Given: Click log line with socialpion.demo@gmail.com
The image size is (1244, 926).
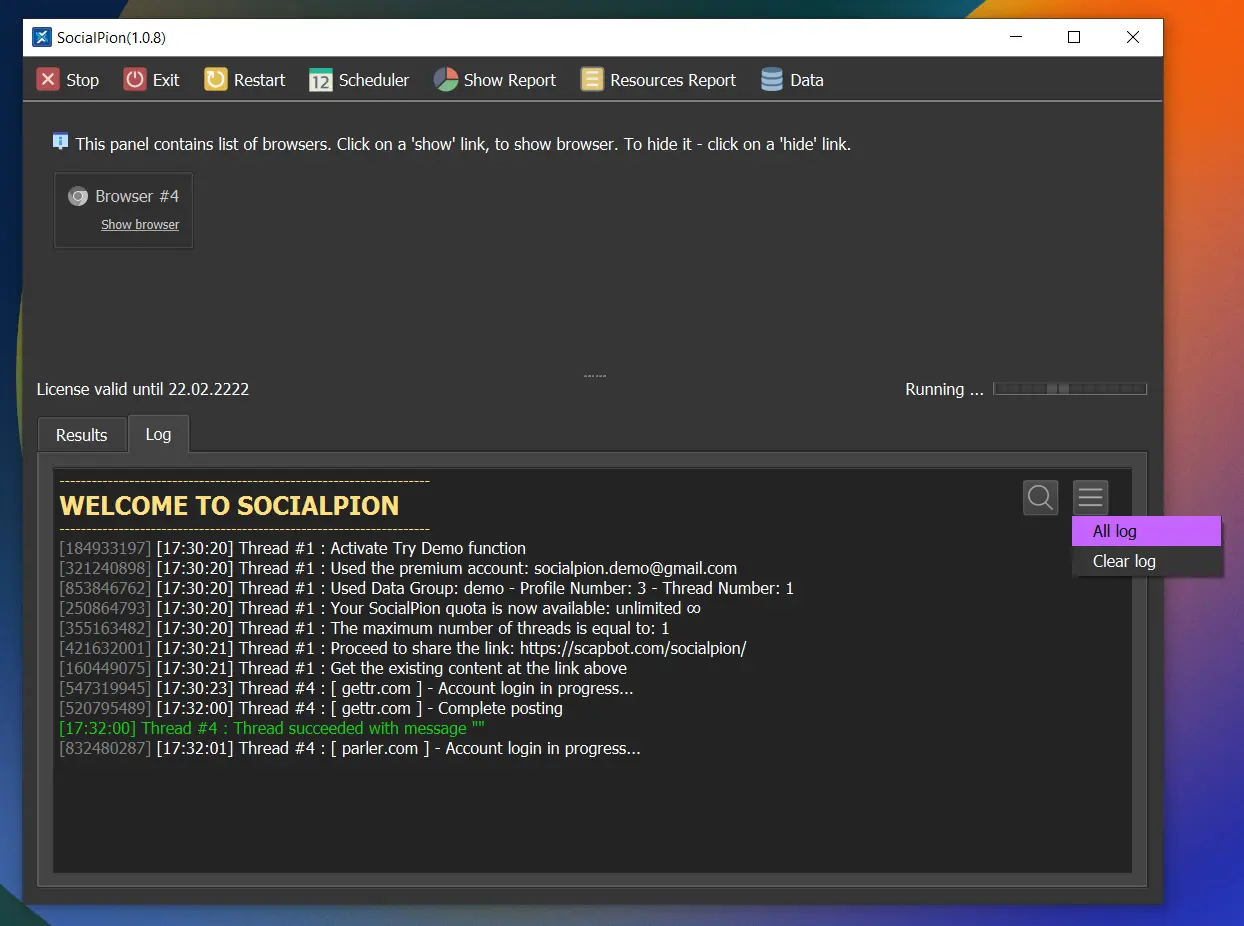Looking at the screenshot, I should tap(398, 568).
